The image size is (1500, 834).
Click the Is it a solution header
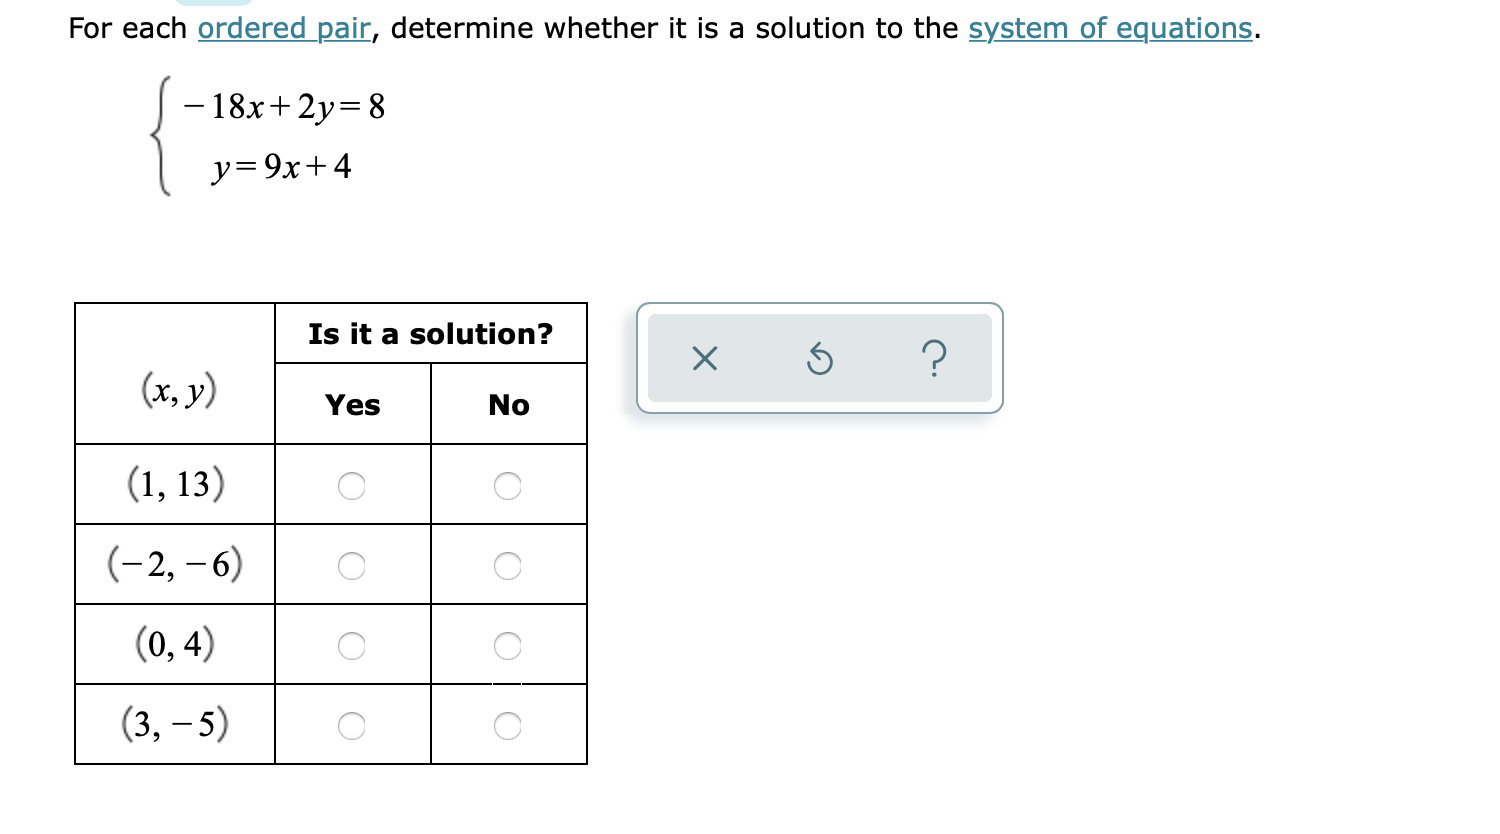pyautogui.click(x=430, y=334)
